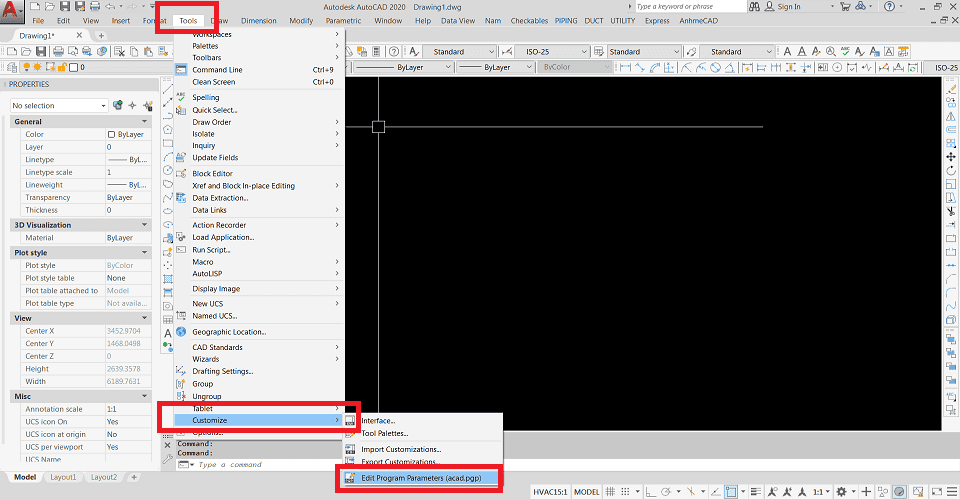Screen dimensions: 960x500
Task: Click the Plot printer icon in quick access toolbar
Action: 95,7
